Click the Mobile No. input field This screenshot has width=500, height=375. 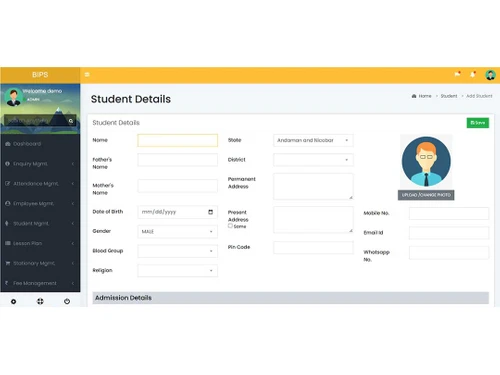pos(449,213)
